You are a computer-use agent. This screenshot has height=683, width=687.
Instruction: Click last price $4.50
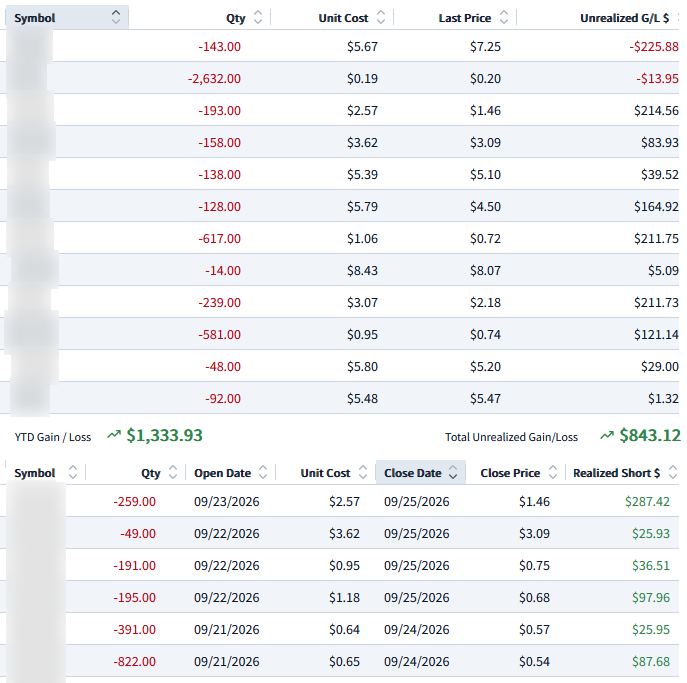[485, 206]
